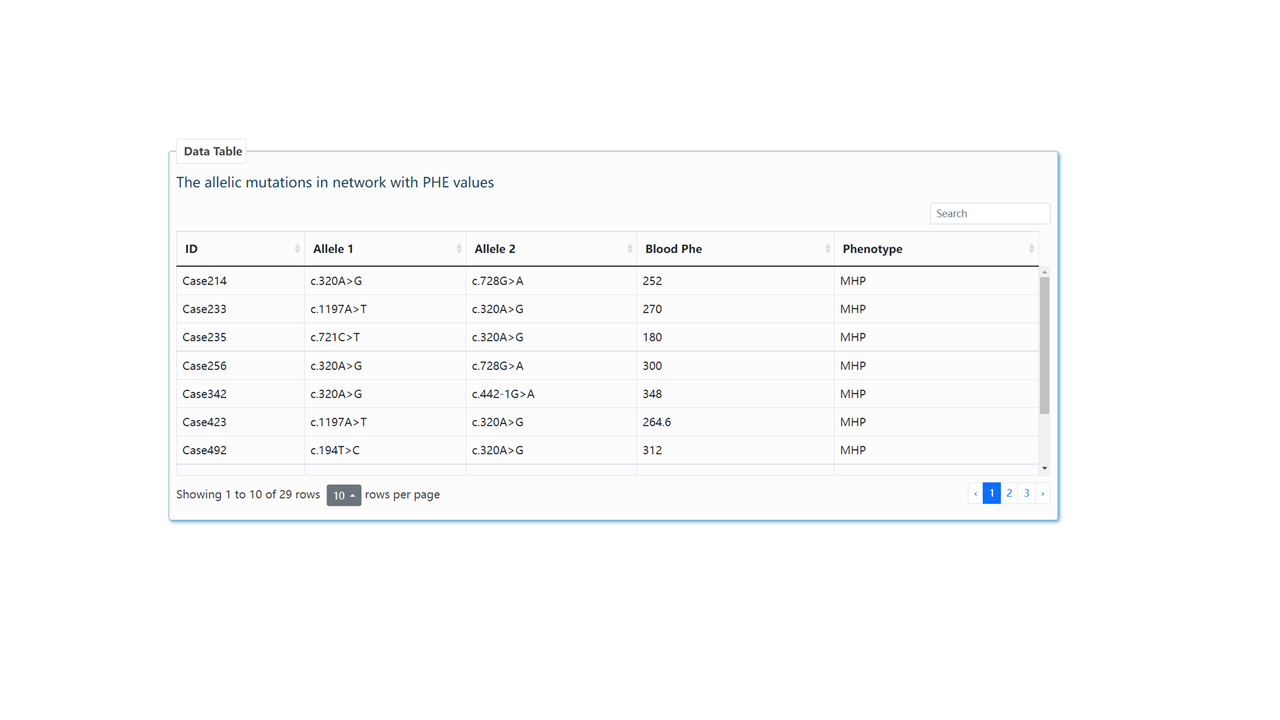Select the Case256 ID cell
The image size is (1280, 720).
click(240, 366)
